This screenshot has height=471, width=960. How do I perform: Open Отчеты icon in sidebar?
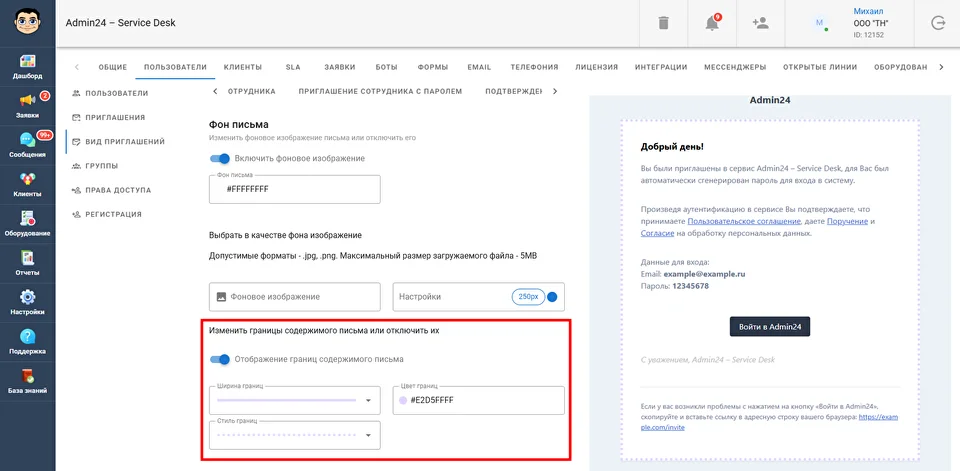(x=28, y=257)
